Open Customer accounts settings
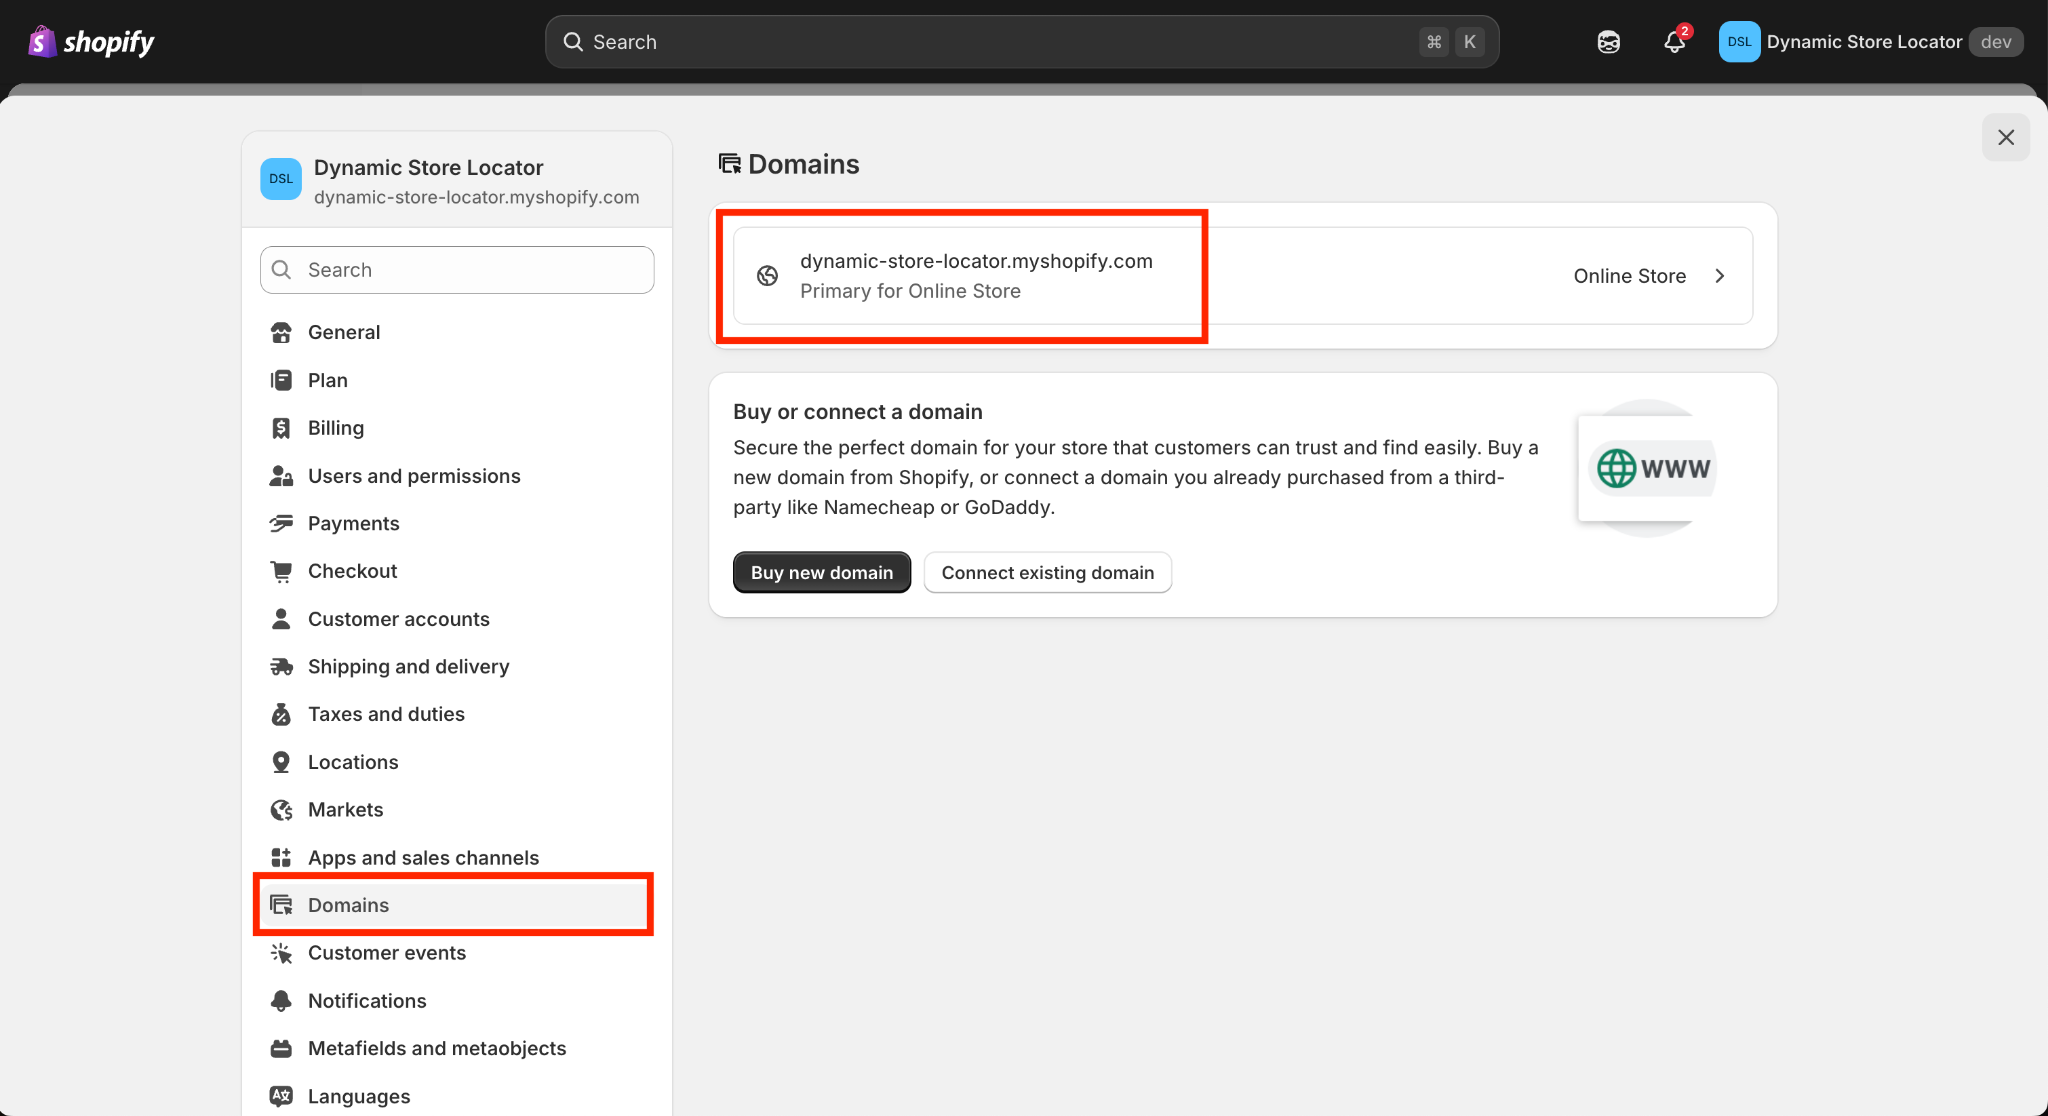 pyautogui.click(x=456, y=619)
